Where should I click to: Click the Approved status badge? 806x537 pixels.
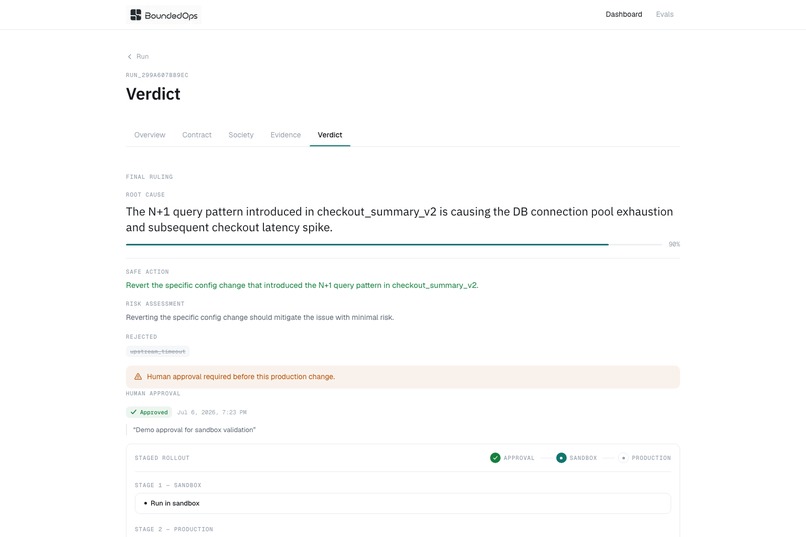pos(149,412)
